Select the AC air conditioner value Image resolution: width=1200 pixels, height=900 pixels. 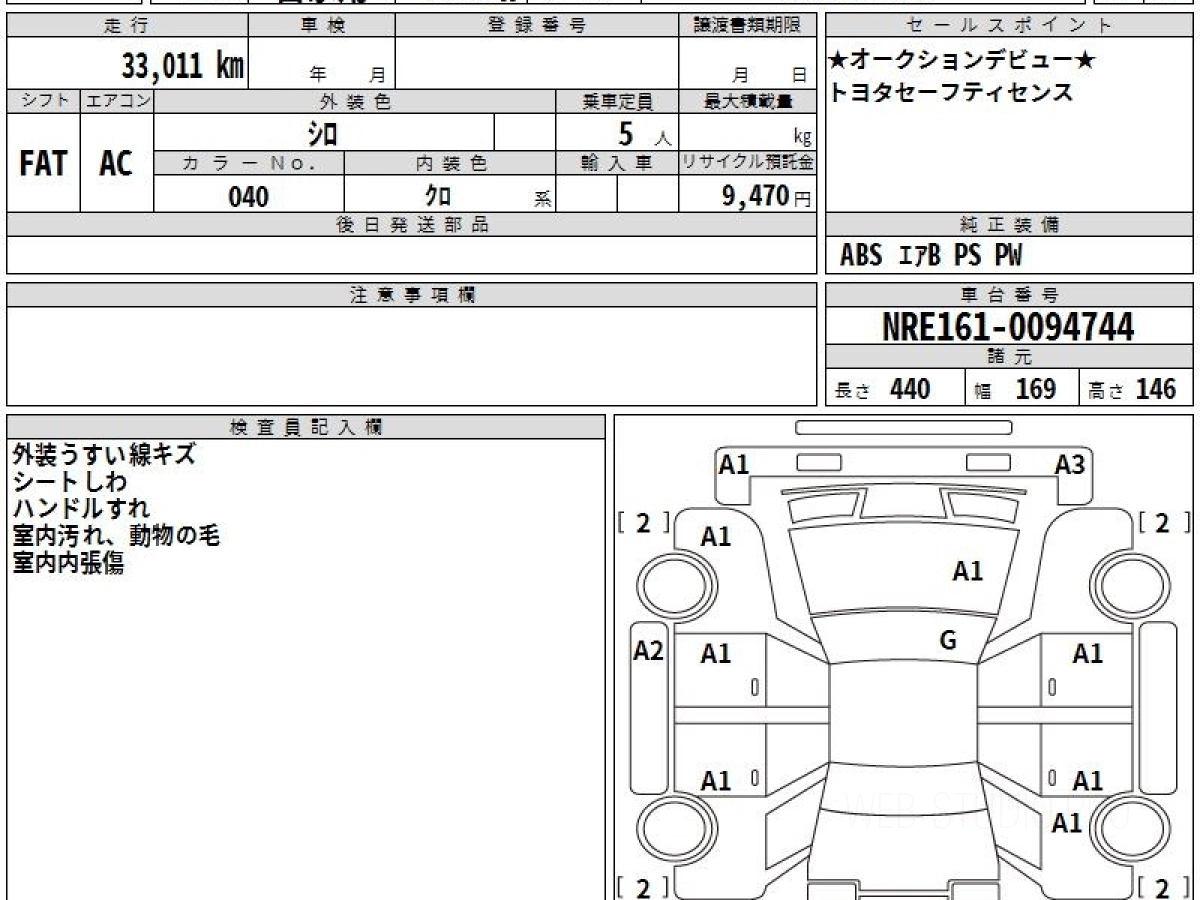point(116,164)
